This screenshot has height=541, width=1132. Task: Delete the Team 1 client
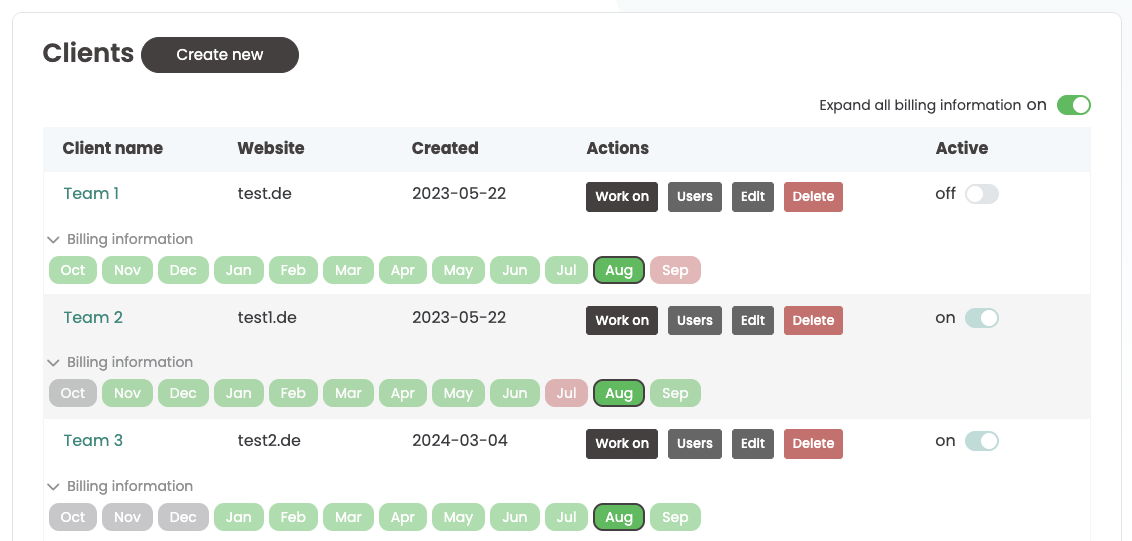pos(813,197)
